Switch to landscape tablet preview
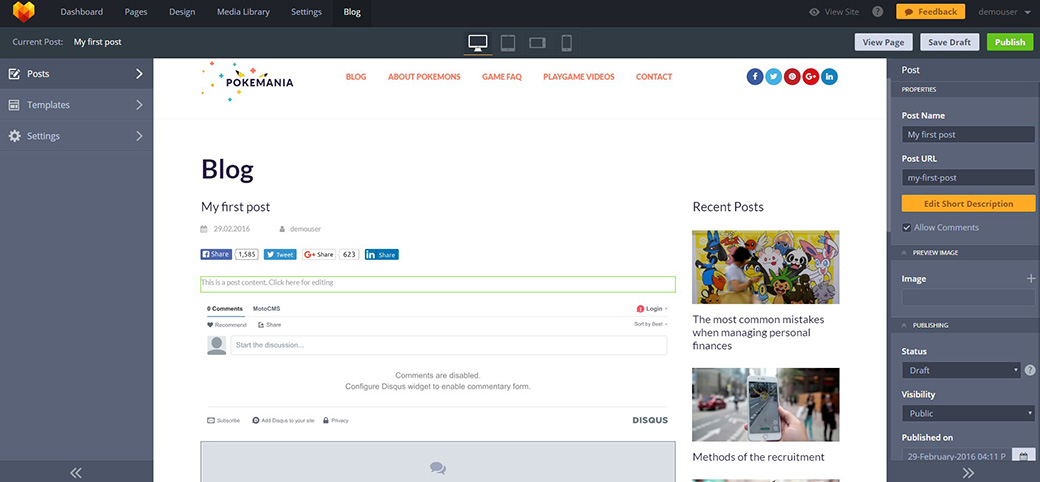The width and height of the screenshot is (1040, 482). pyautogui.click(x=537, y=42)
